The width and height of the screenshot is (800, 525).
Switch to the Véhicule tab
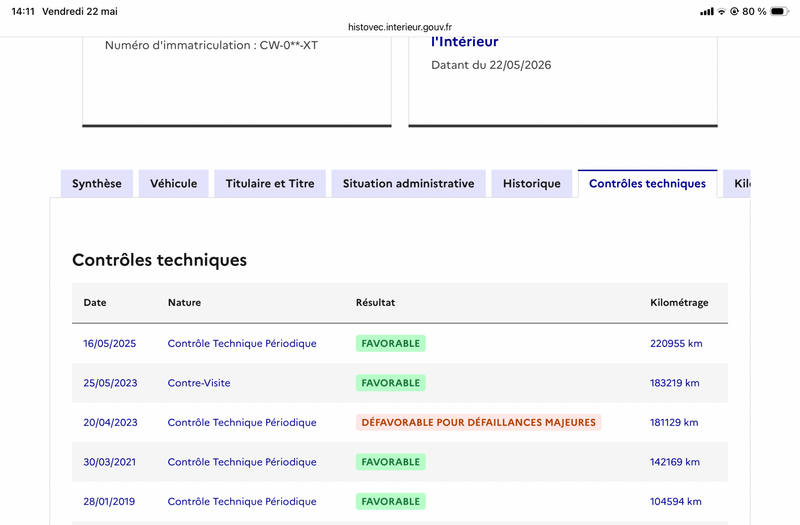pos(173,184)
